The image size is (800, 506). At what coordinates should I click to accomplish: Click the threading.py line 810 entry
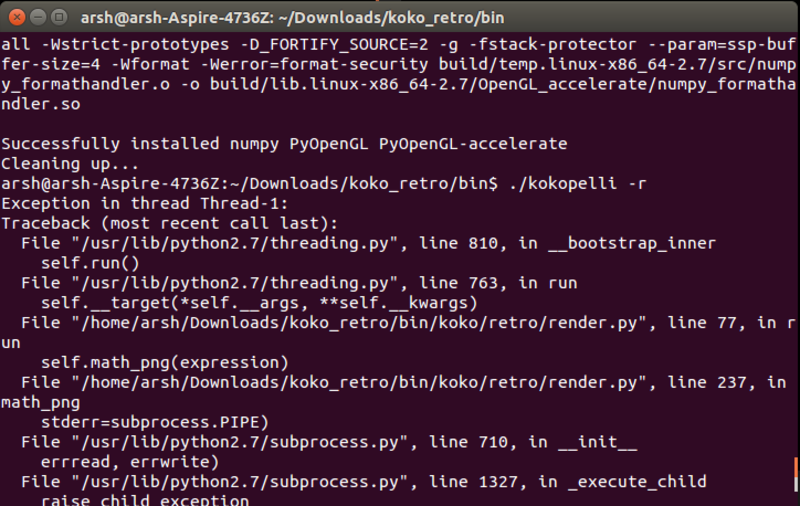tap(368, 243)
